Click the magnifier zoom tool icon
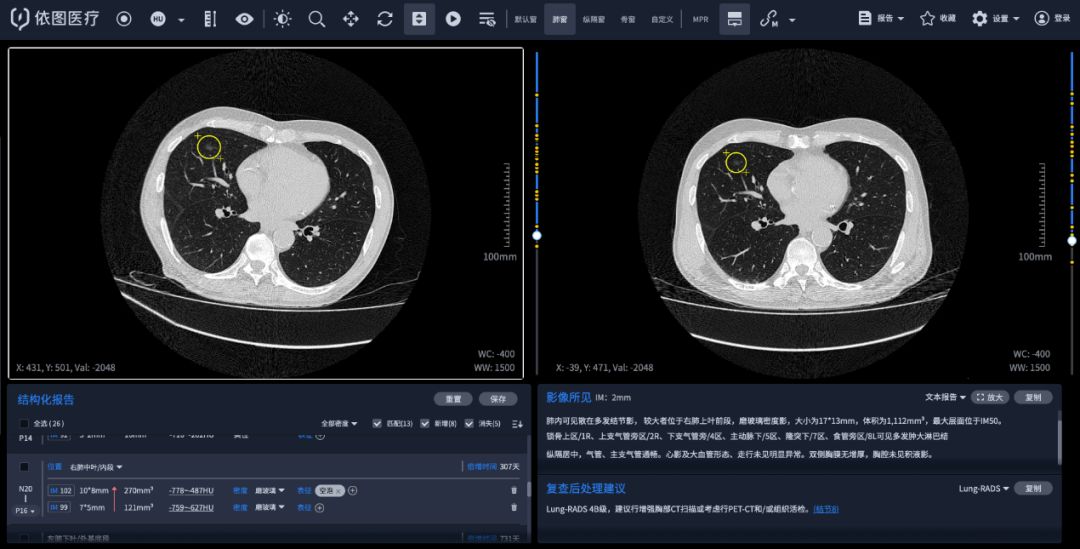Screen dimensions: 1080x549 point(317,19)
